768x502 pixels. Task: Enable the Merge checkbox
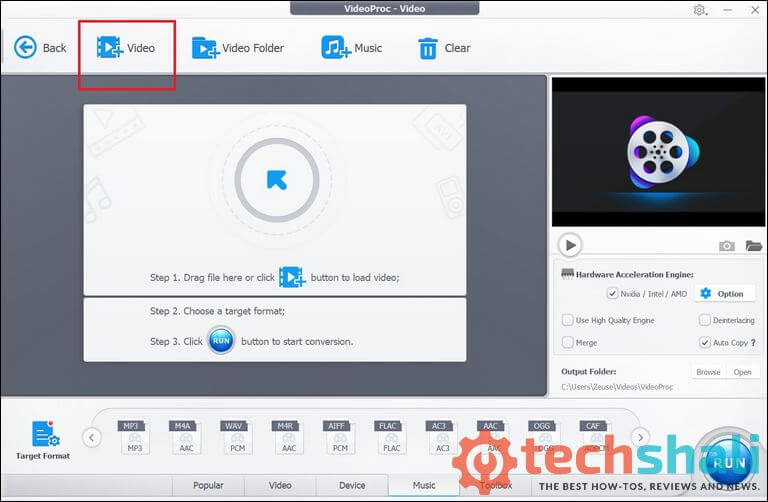[x=567, y=342]
